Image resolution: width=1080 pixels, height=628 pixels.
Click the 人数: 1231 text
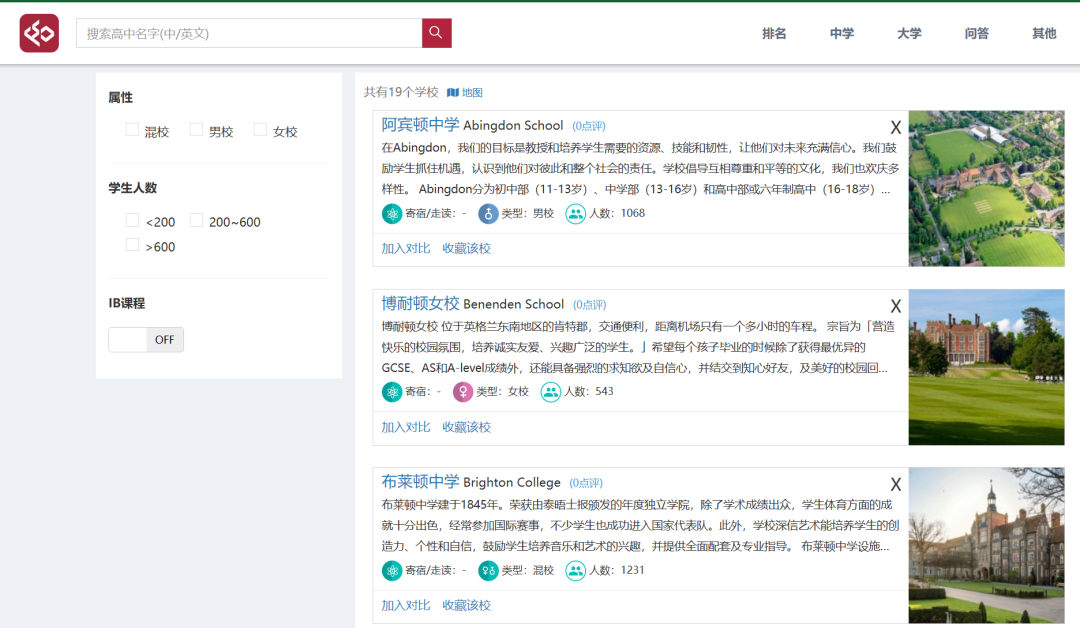(x=617, y=570)
